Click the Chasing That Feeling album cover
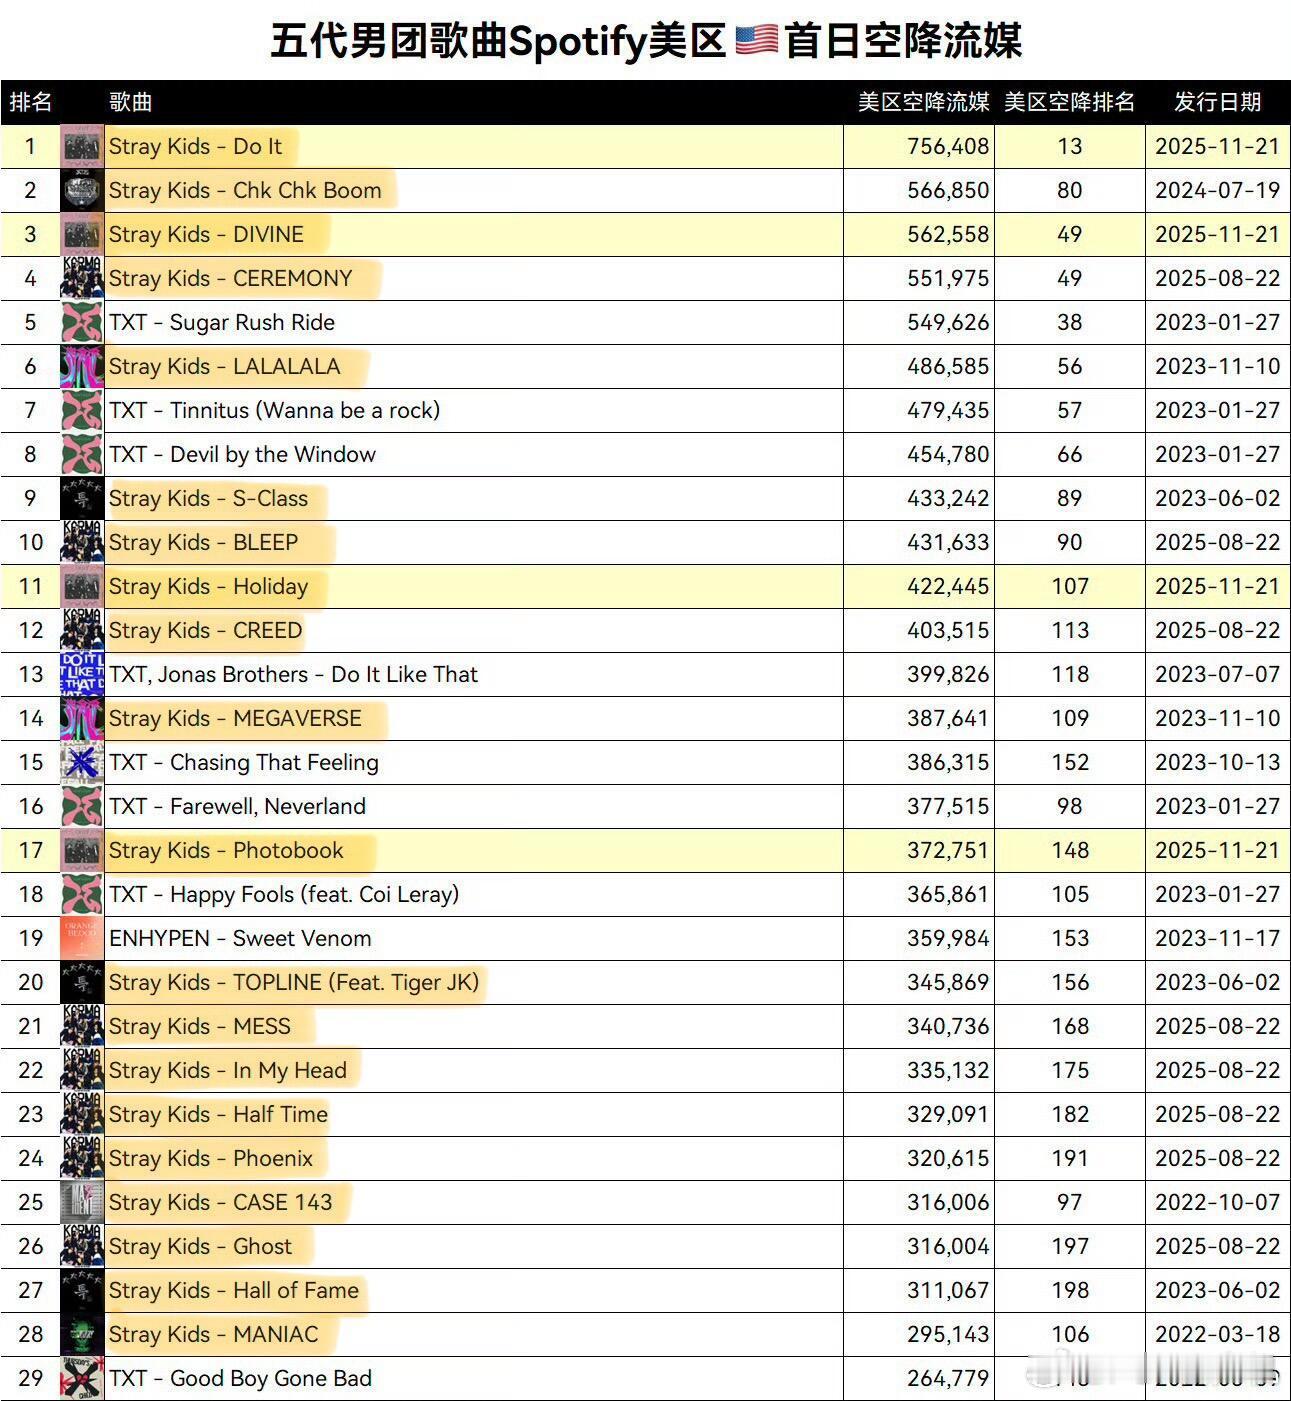This screenshot has height=1401, width=1291. (x=82, y=762)
